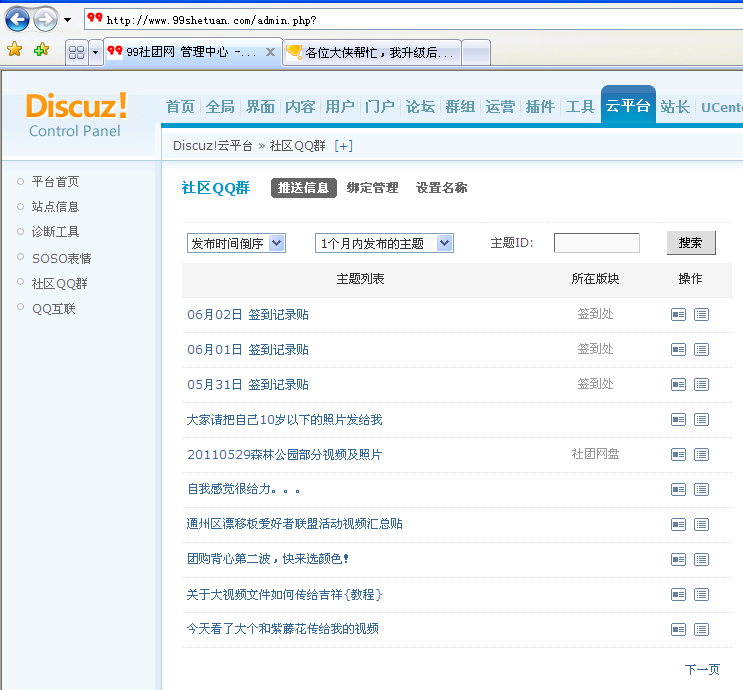Open the 用户 top menu
Viewport: 743px width, 690px height.
340,107
